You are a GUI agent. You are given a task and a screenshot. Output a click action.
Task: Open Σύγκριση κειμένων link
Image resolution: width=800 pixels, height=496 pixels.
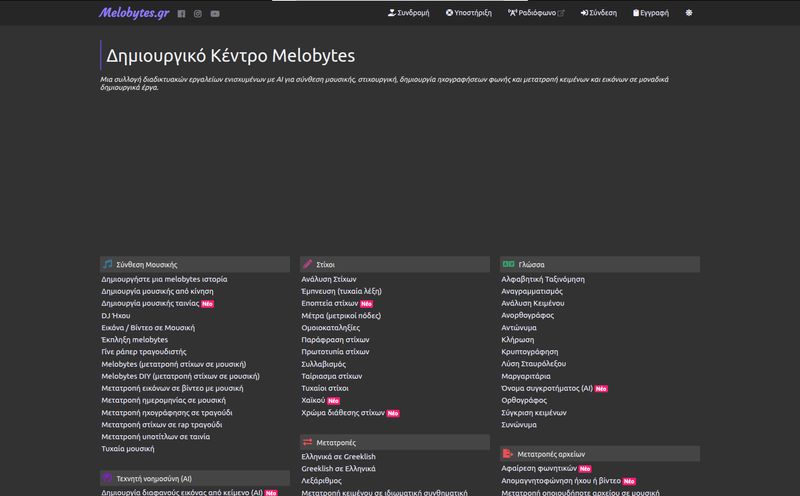click(x=534, y=412)
